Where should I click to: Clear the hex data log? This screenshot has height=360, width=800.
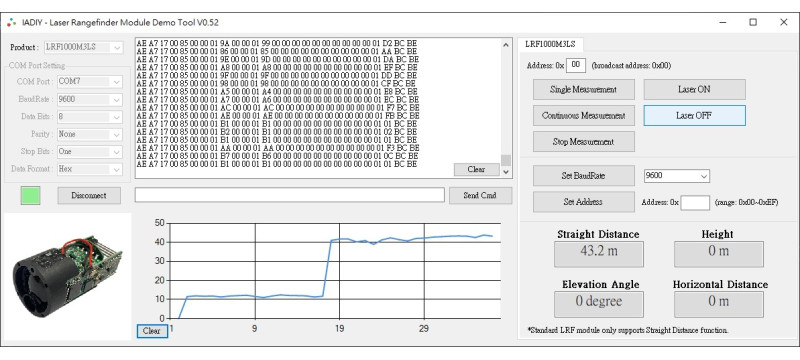(x=477, y=169)
